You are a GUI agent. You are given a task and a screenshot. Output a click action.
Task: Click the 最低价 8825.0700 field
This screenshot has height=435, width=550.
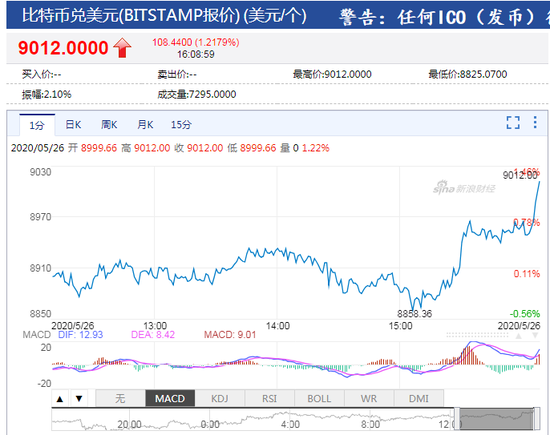point(468,74)
